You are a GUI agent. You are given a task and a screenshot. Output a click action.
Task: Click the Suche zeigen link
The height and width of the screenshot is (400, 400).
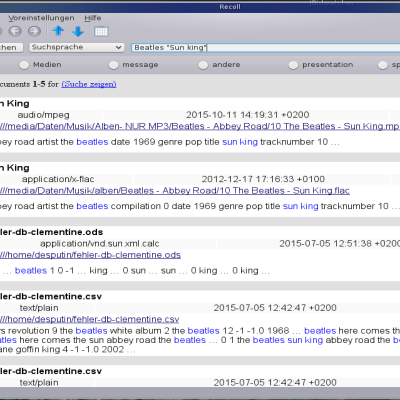(x=89, y=84)
